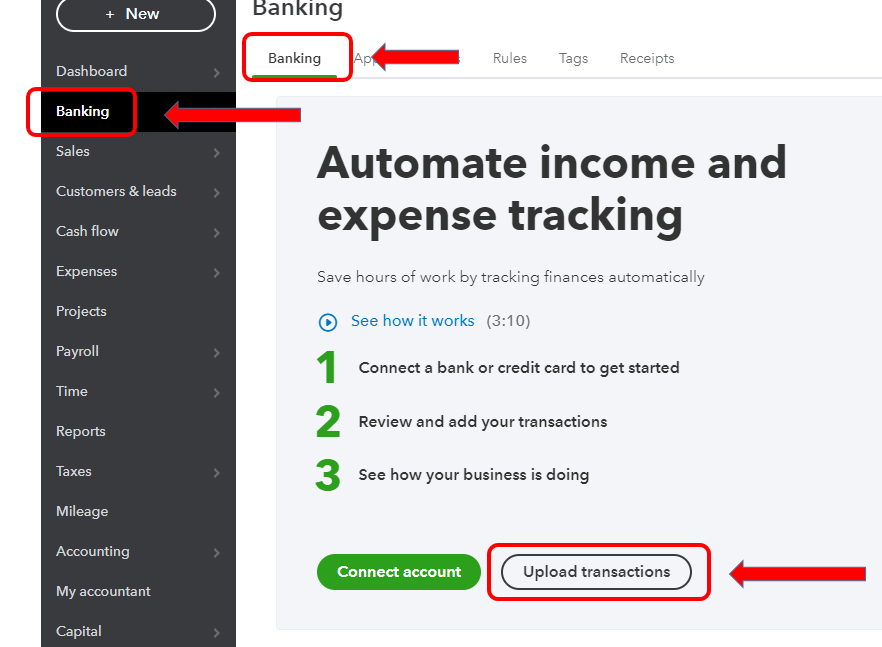Play the "See how it works" video
882x647 pixels.
[x=412, y=321]
